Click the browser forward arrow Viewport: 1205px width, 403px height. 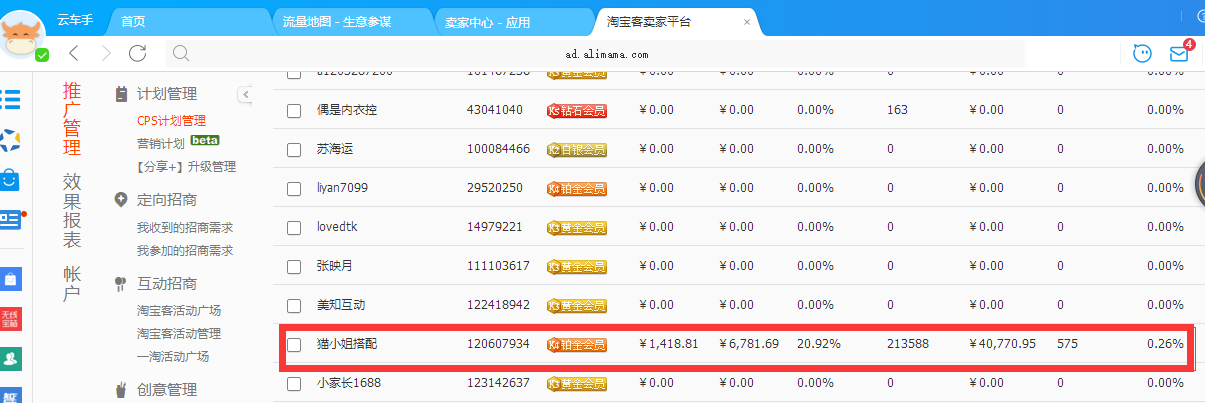point(105,53)
